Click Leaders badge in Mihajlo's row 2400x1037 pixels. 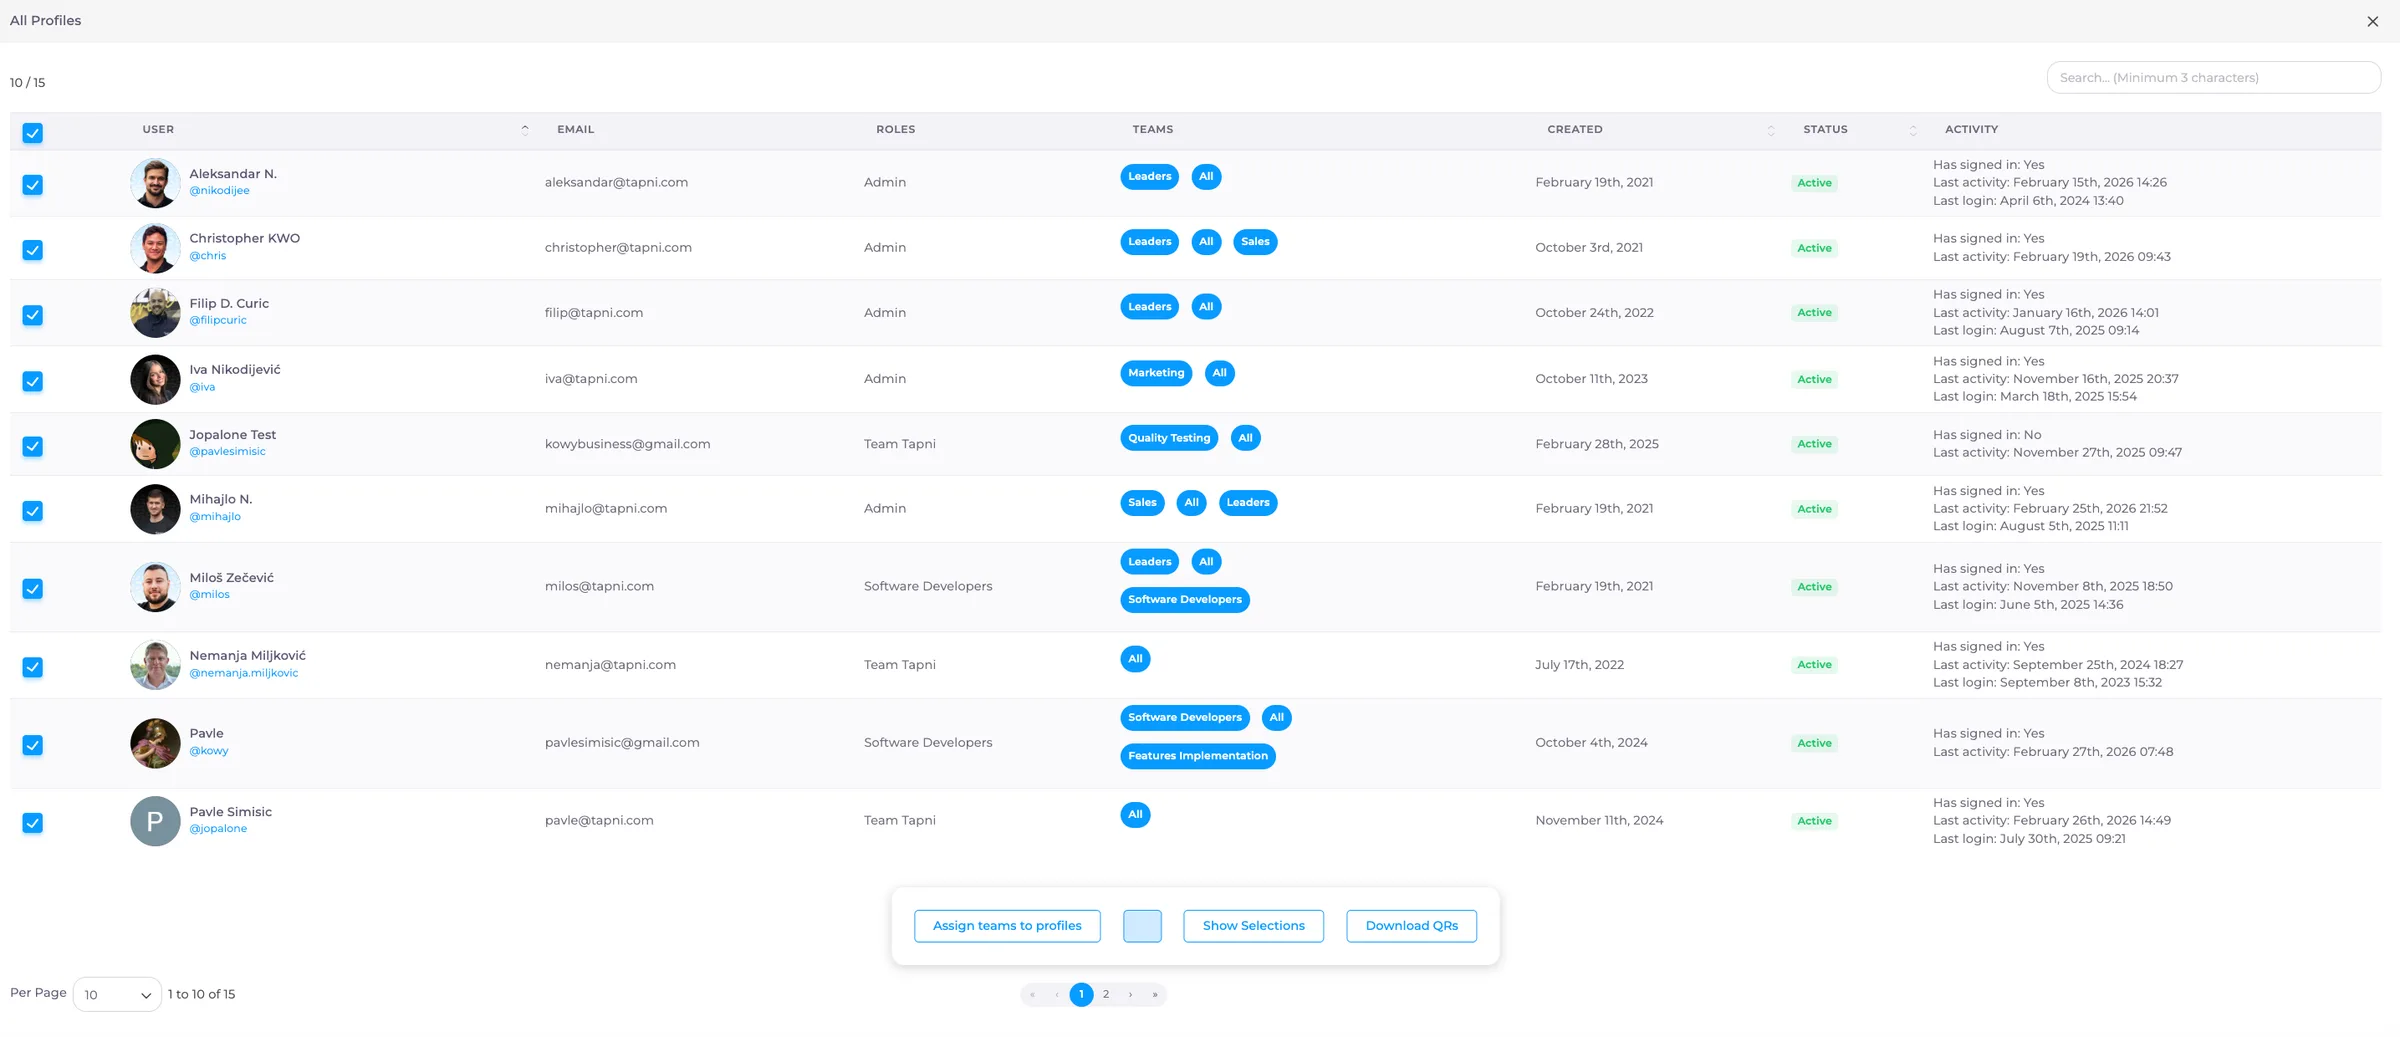[1248, 503]
